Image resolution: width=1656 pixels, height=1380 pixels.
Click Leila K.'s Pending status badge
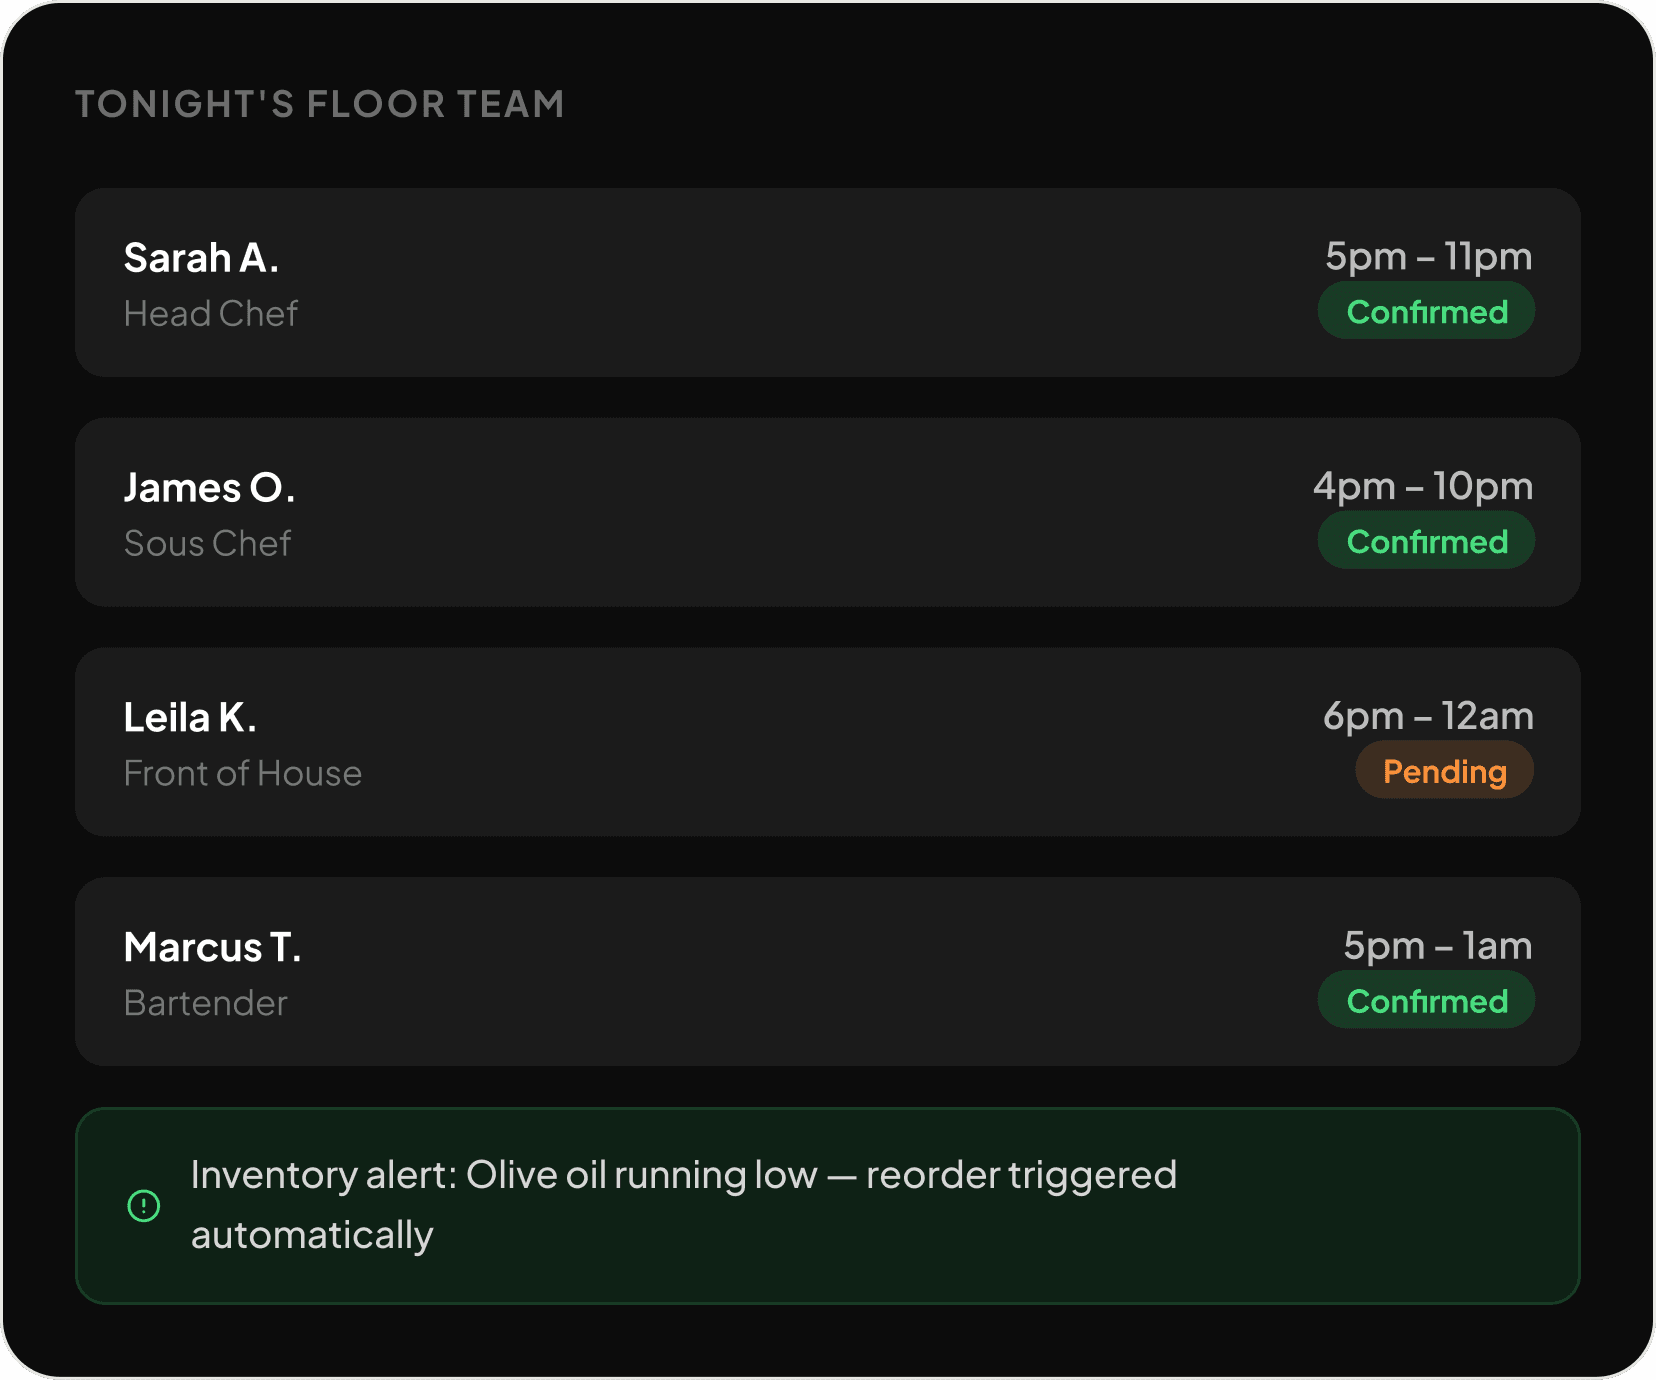(1444, 771)
